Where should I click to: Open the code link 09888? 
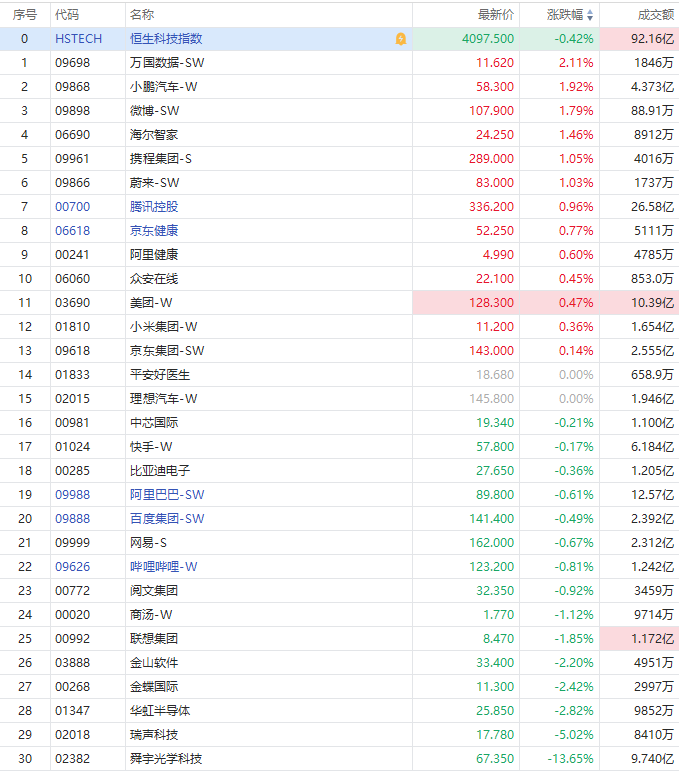coord(72,519)
